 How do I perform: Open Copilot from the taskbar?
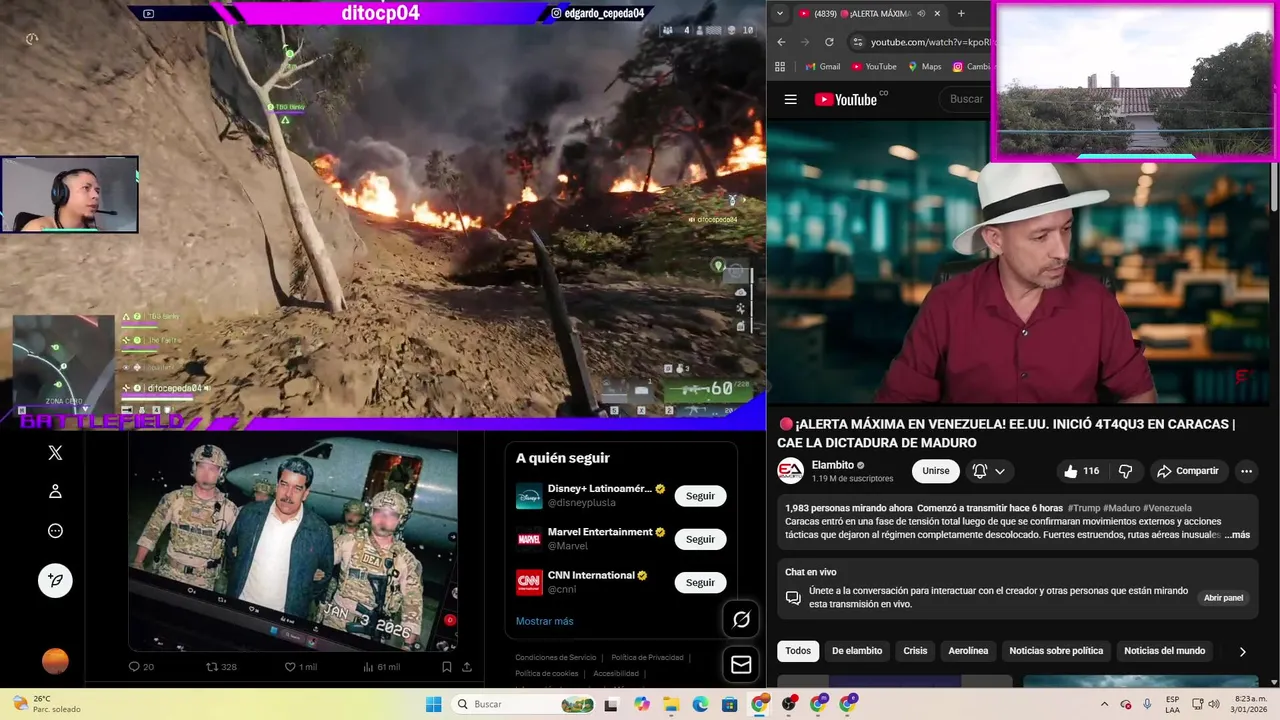coord(641,704)
